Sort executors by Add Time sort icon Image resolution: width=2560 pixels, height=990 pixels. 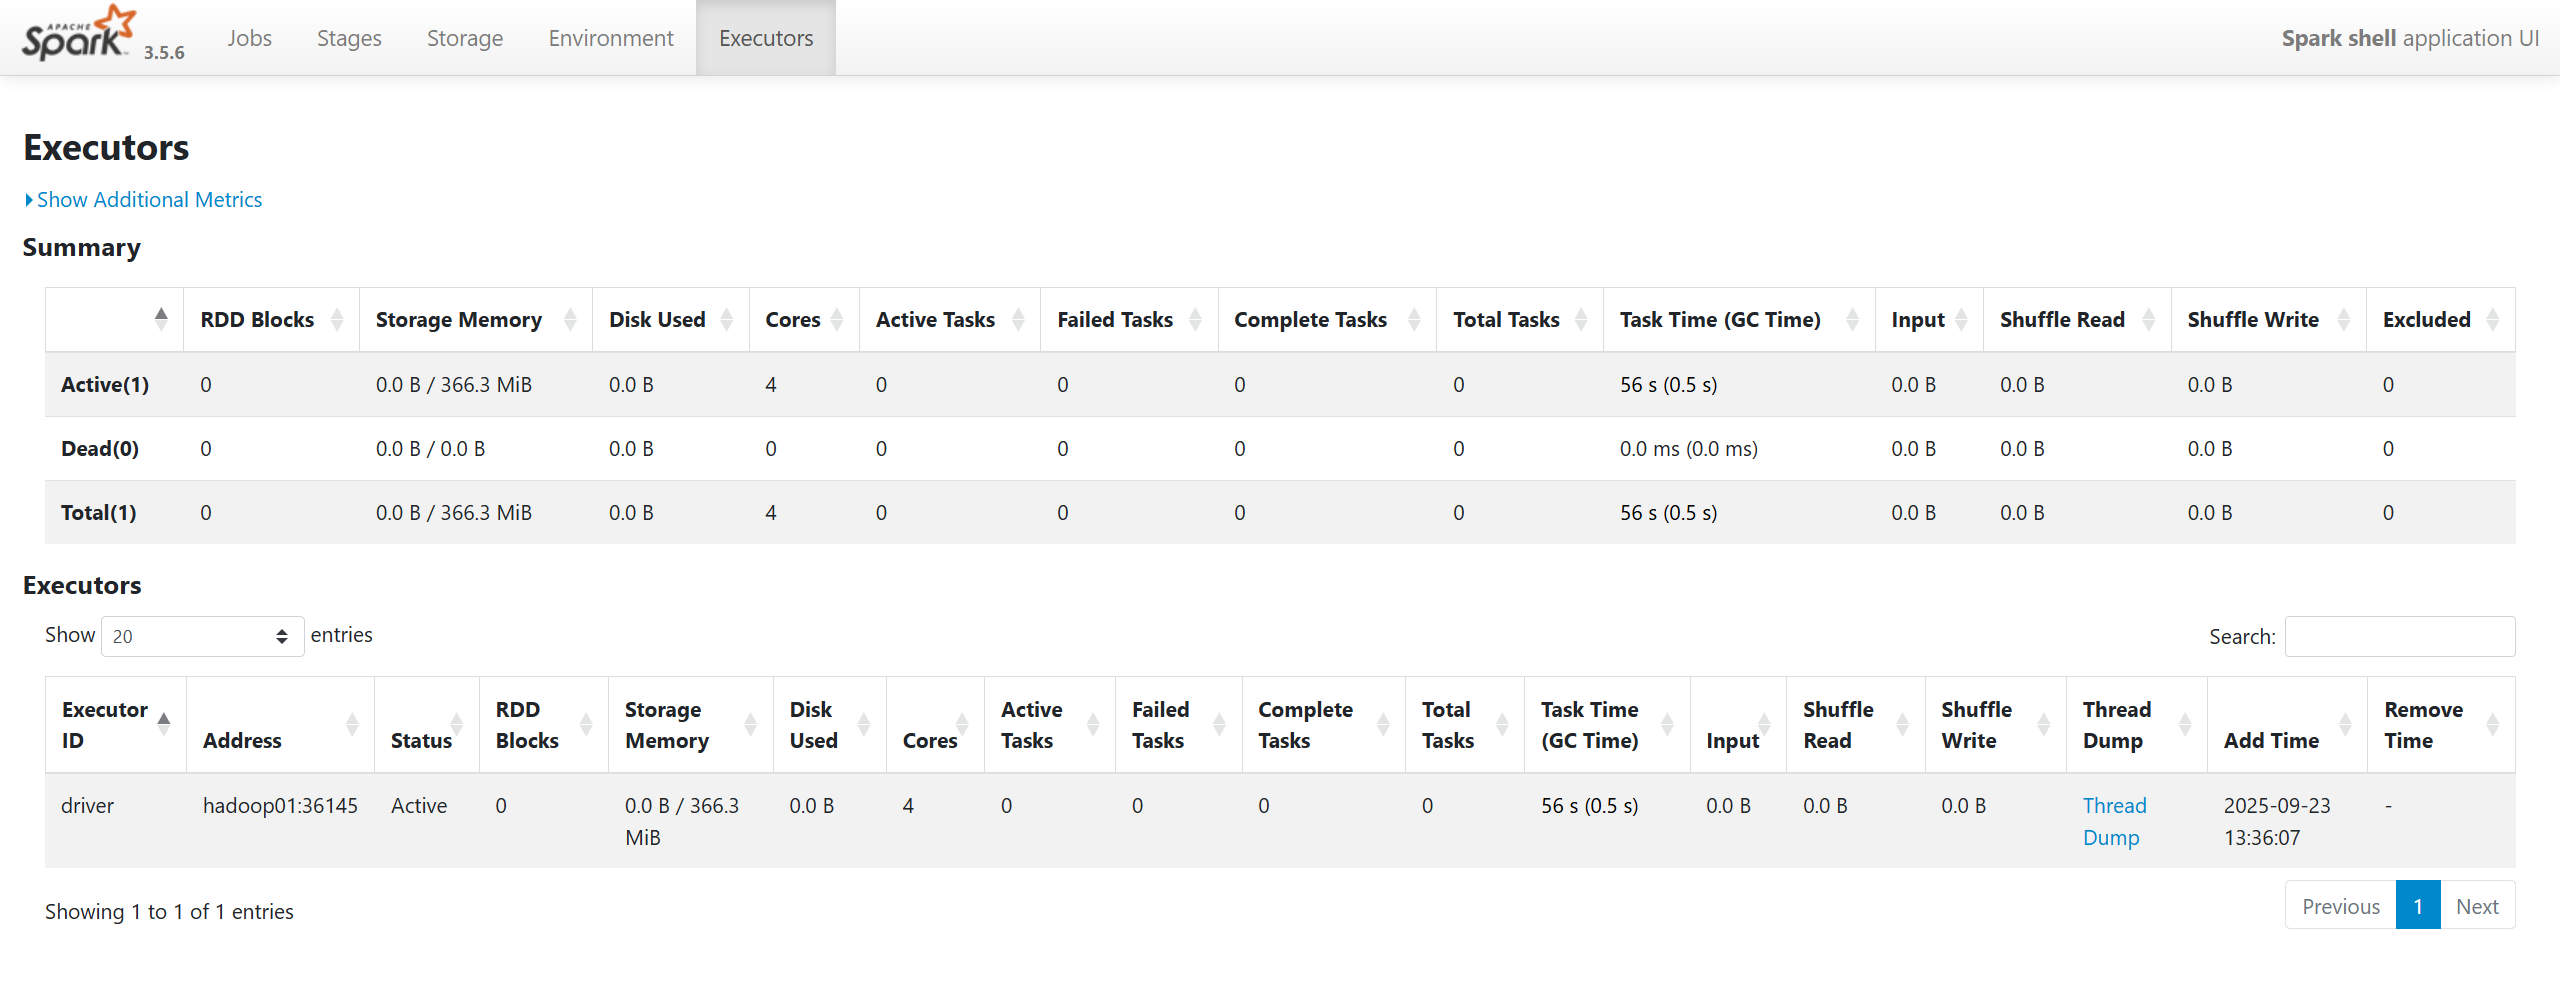tap(2345, 725)
